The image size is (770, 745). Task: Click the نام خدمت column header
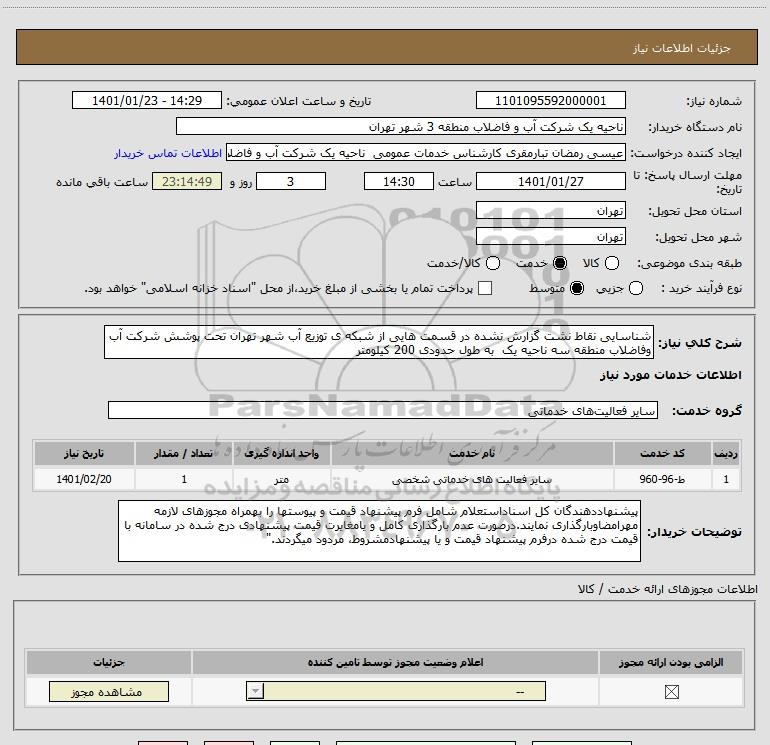(472, 453)
